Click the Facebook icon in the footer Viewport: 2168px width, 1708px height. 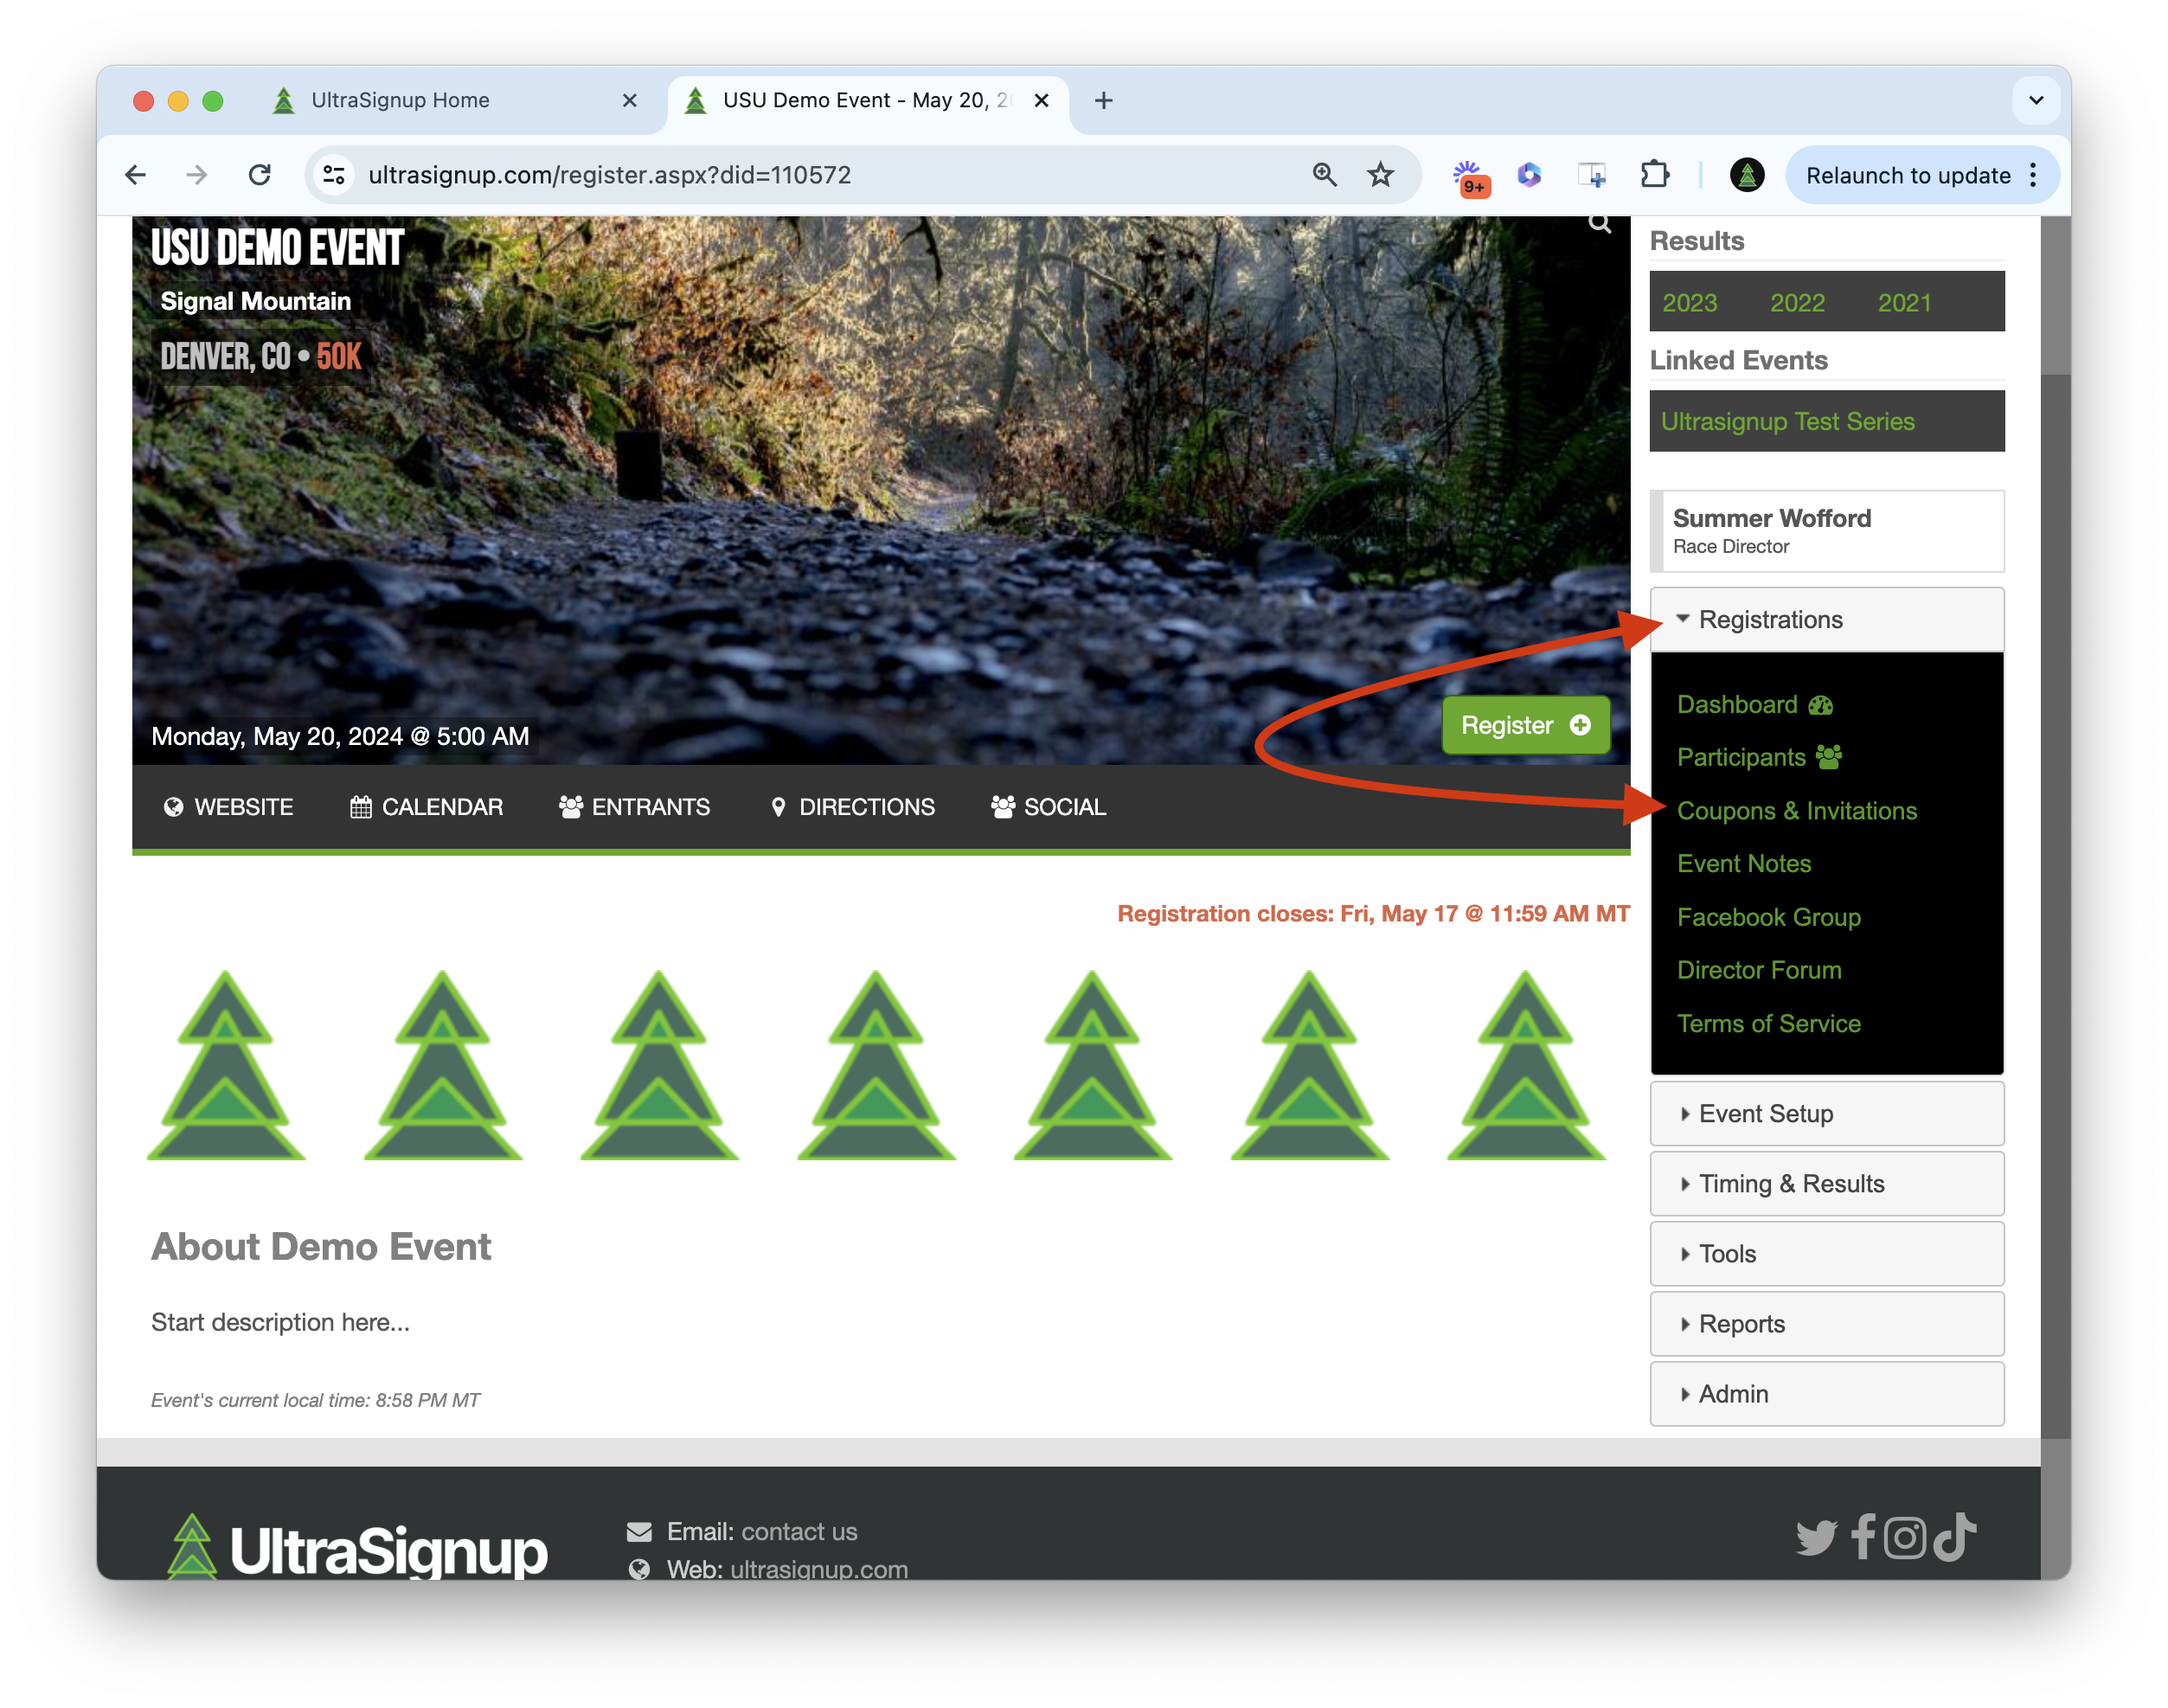point(1862,1536)
